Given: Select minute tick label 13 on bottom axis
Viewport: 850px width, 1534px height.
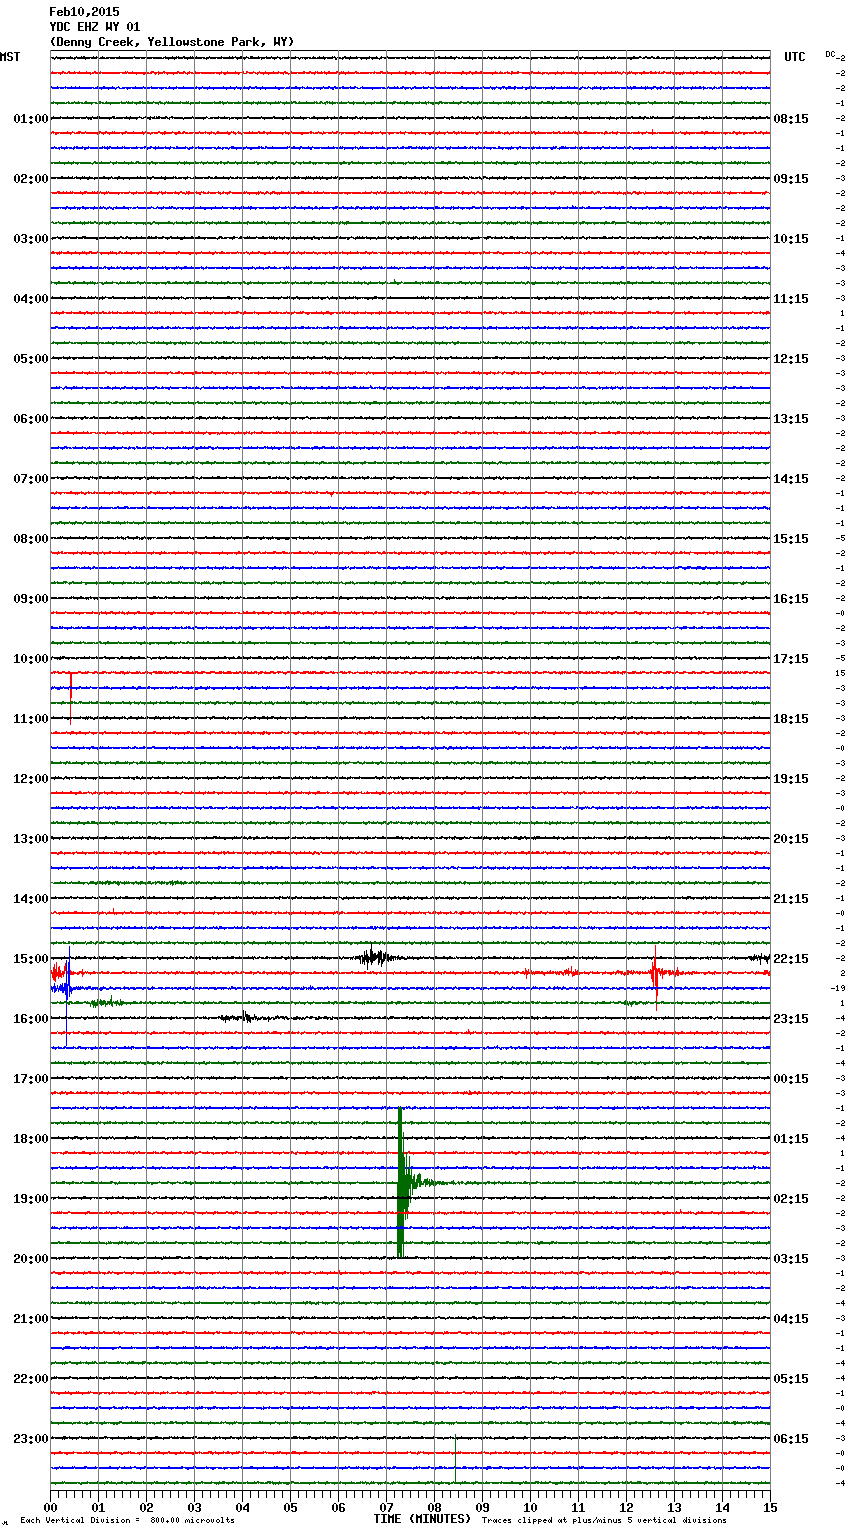Looking at the screenshot, I should 674,1507.
